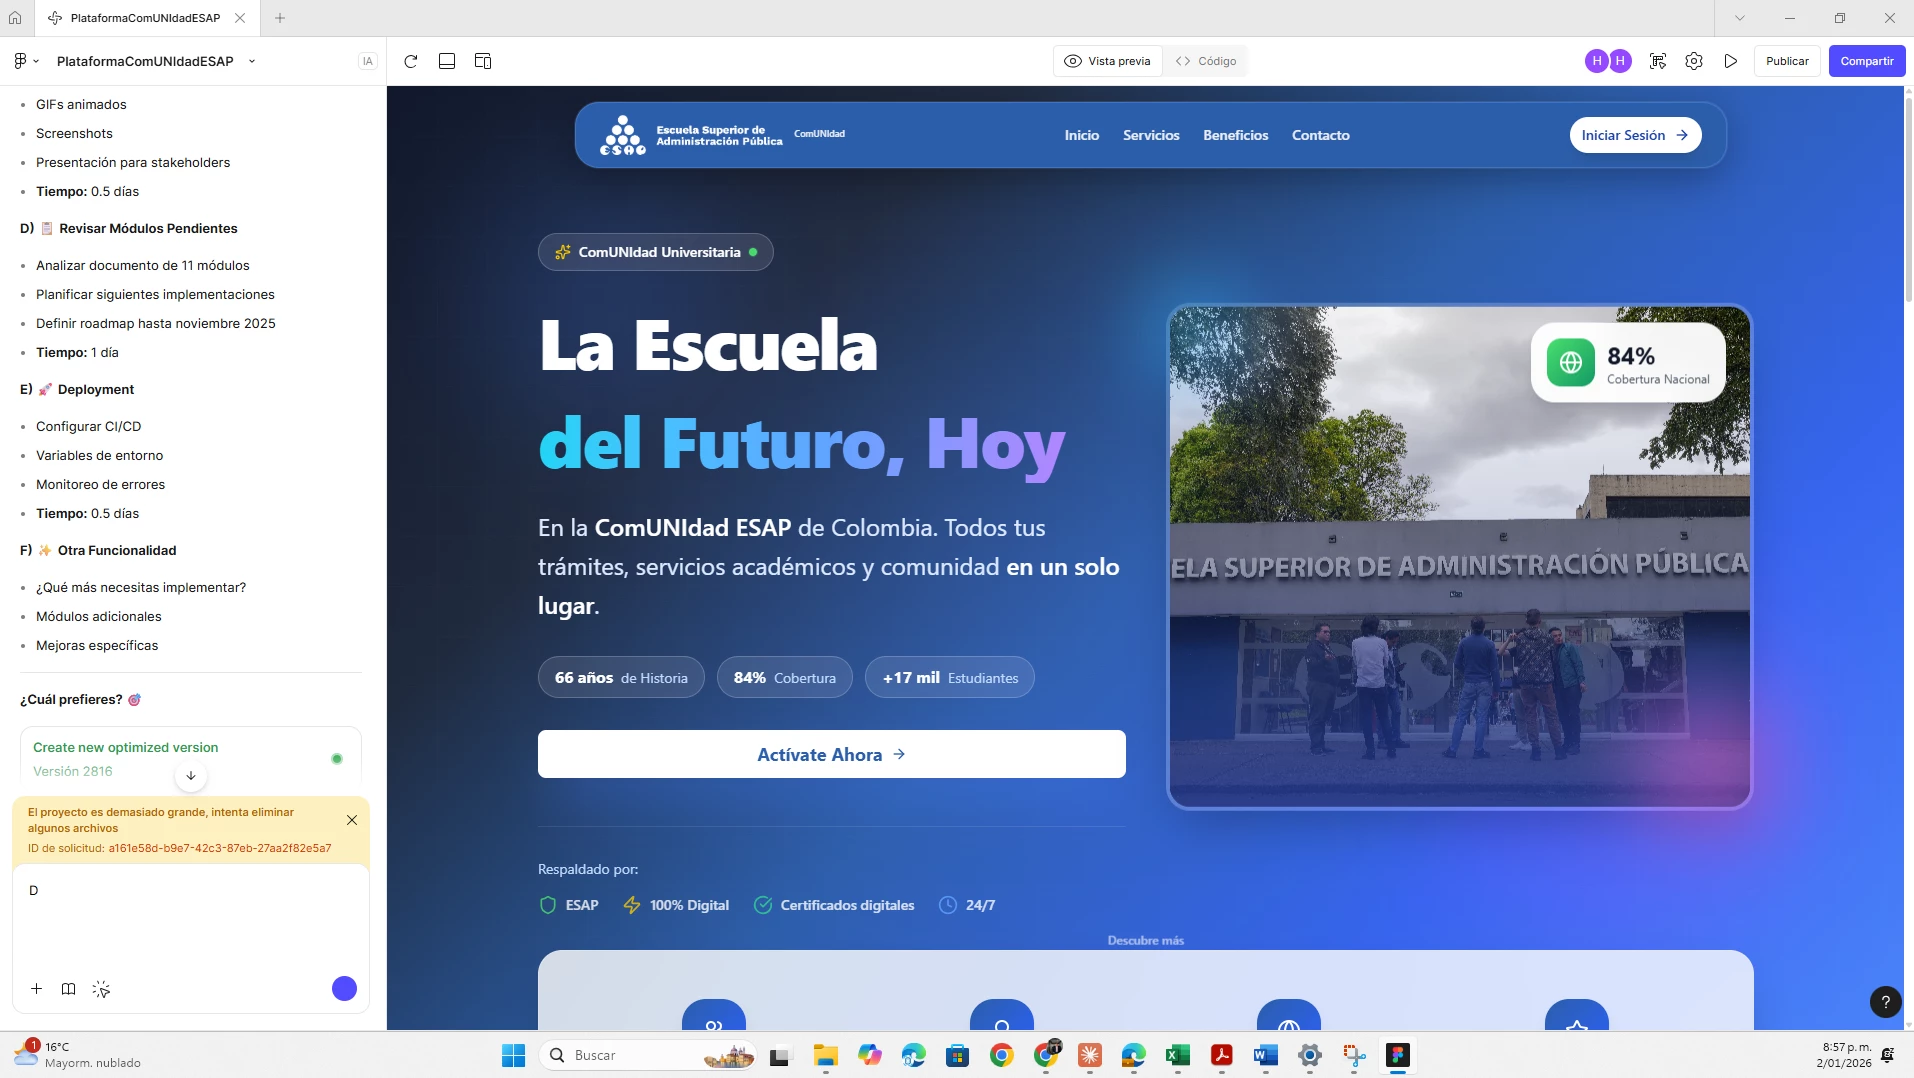Screen dimensions: 1914x1078
Task: Select 'Definir roadmap hasta noviembre 2025' text
Action: coord(156,323)
